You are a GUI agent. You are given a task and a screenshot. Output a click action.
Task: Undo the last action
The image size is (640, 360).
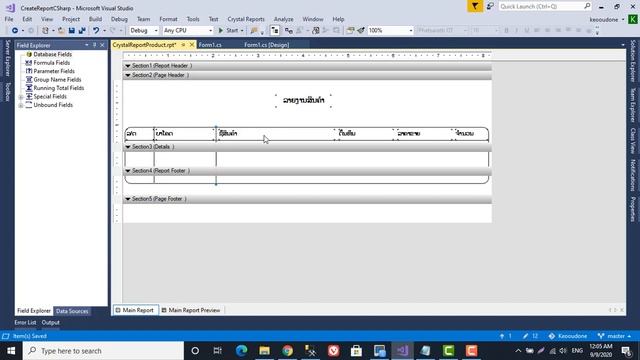[96, 31]
